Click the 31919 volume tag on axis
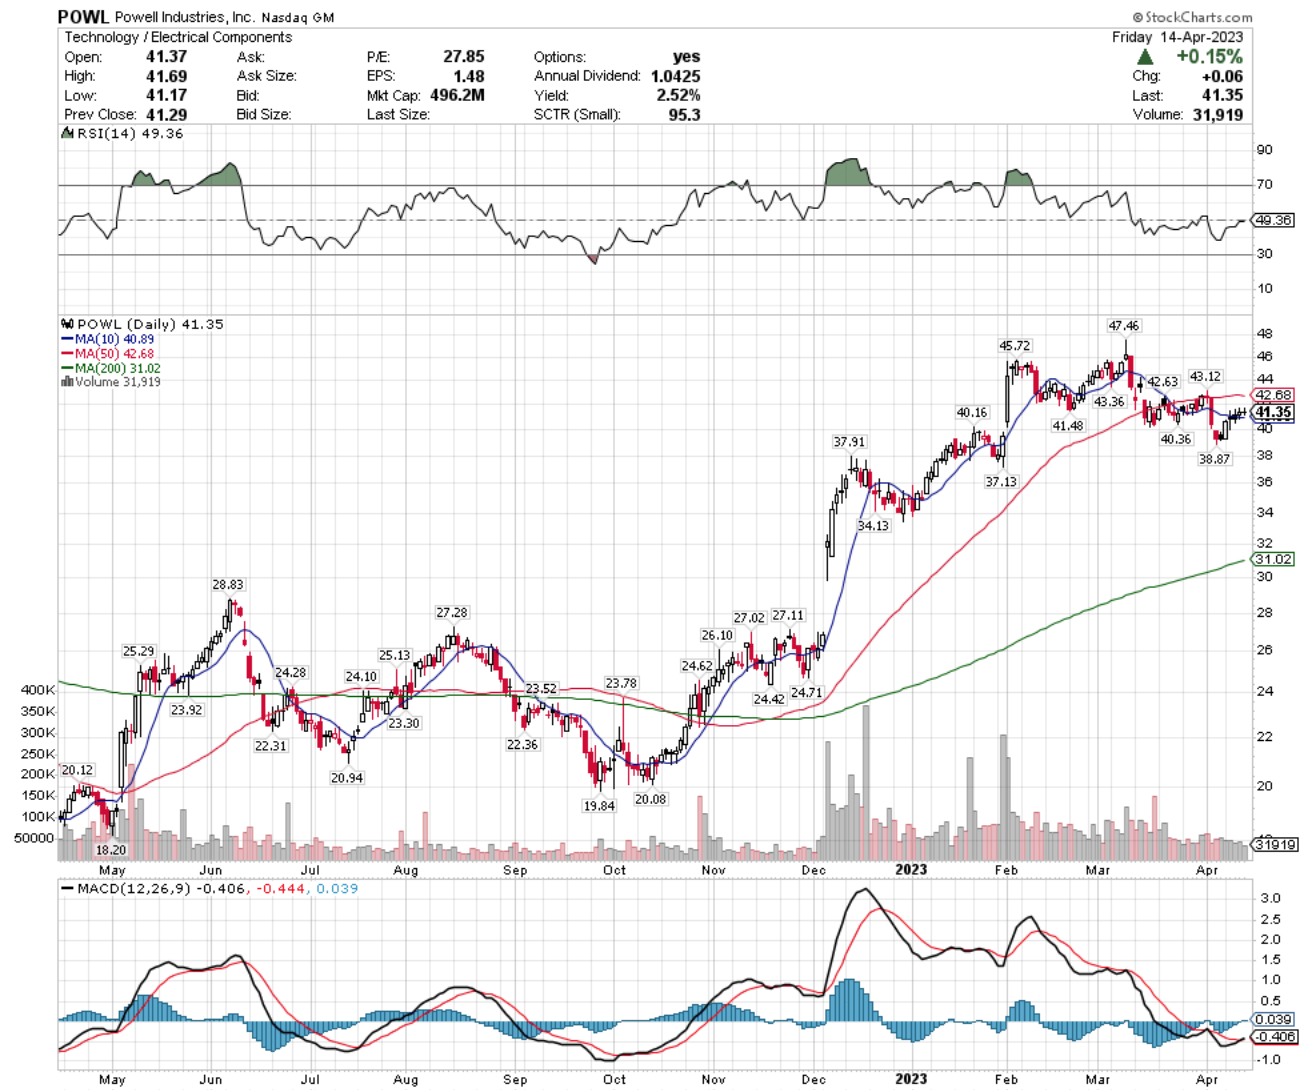This screenshot has width=1314, height=1090. coord(1275,845)
